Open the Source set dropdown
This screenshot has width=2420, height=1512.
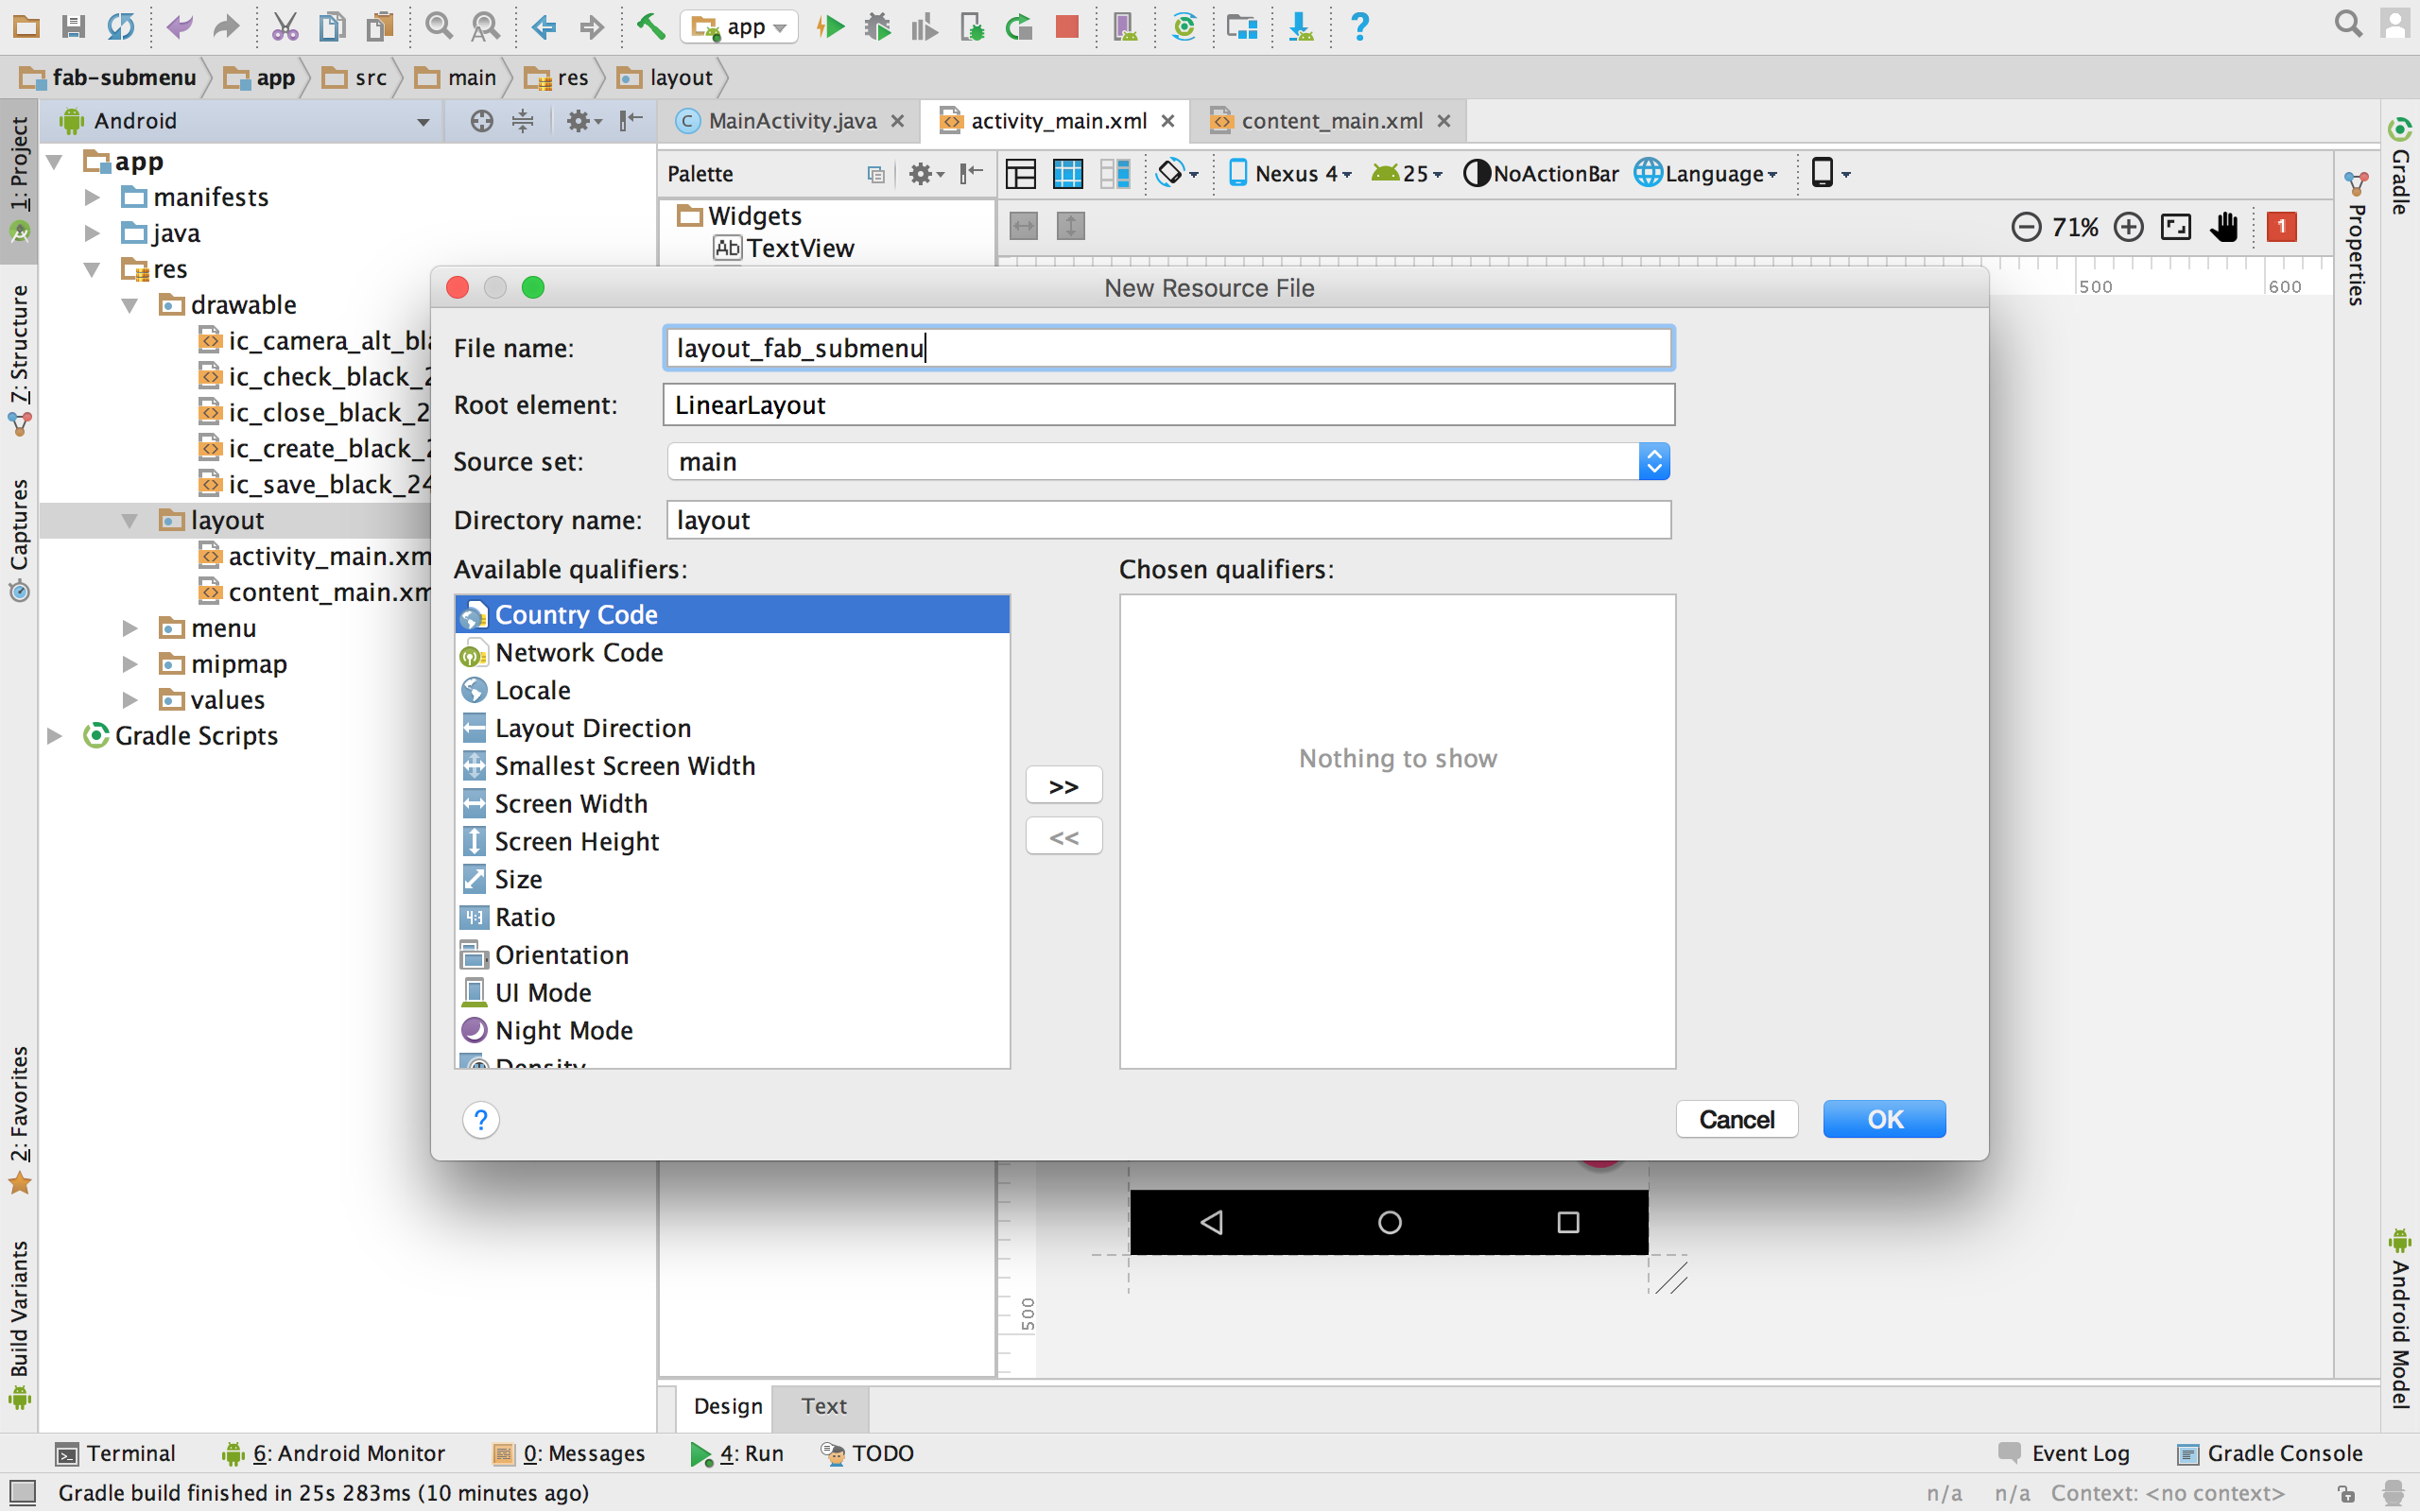[x=1654, y=462]
